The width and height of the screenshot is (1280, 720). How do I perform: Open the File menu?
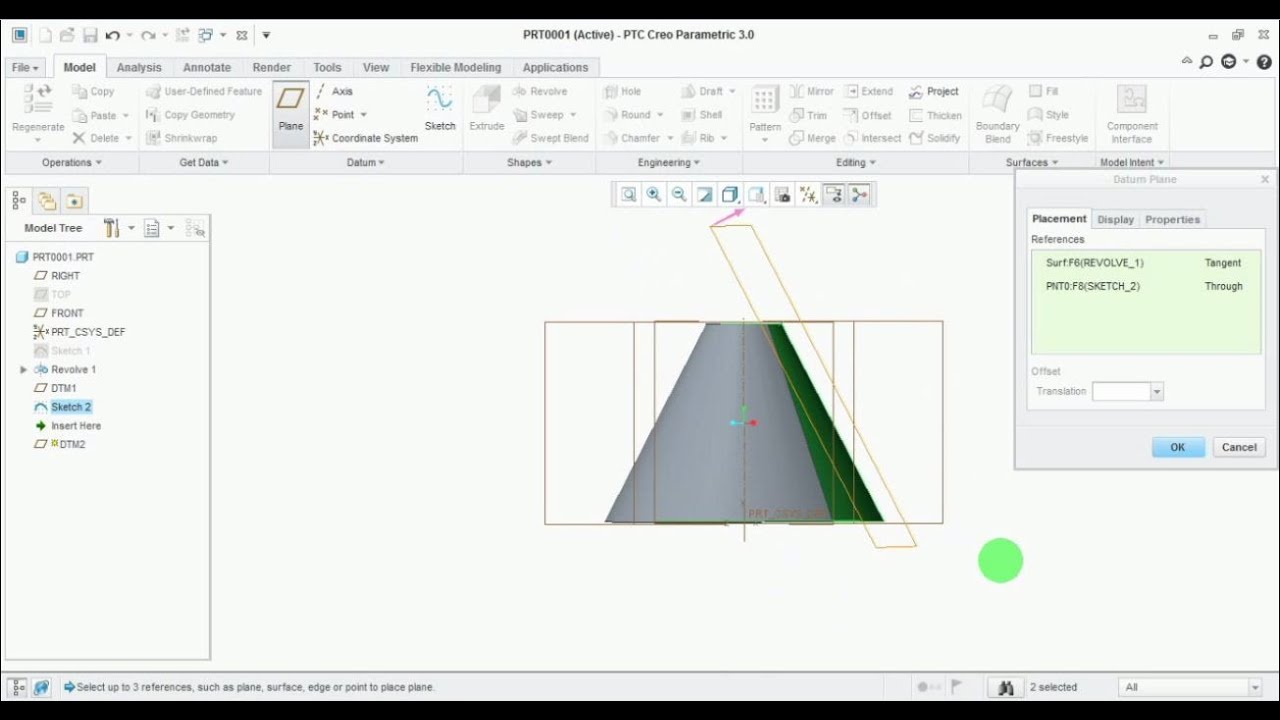point(25,68)
